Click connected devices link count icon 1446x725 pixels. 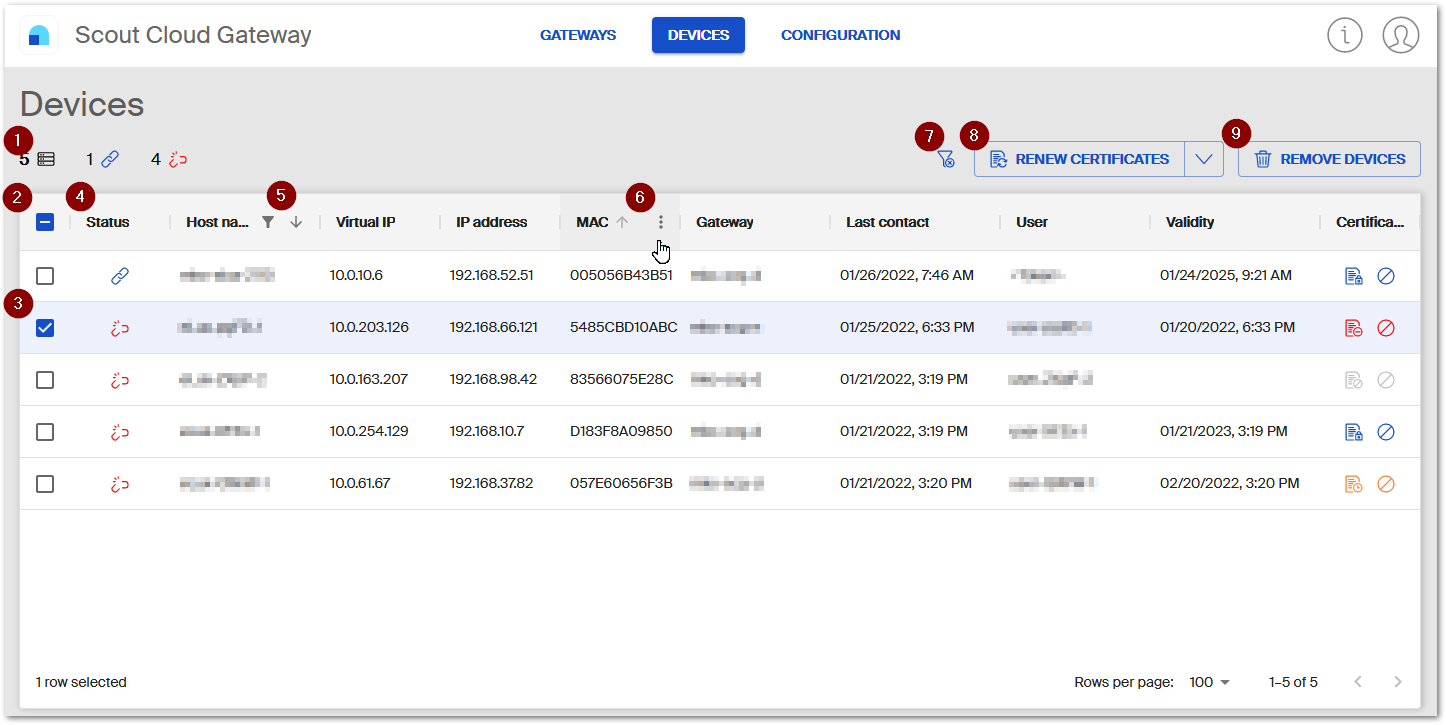click(x=110, y=159)
